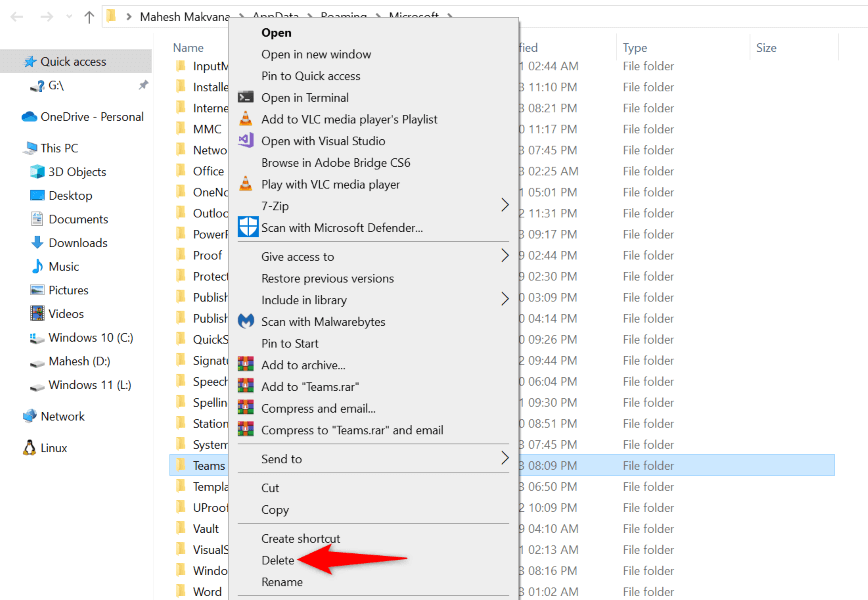The width and height of the screenshot is (868, 600).
Task: Click the WinRAR icon beside Add to archive
Action: [246, 365]
